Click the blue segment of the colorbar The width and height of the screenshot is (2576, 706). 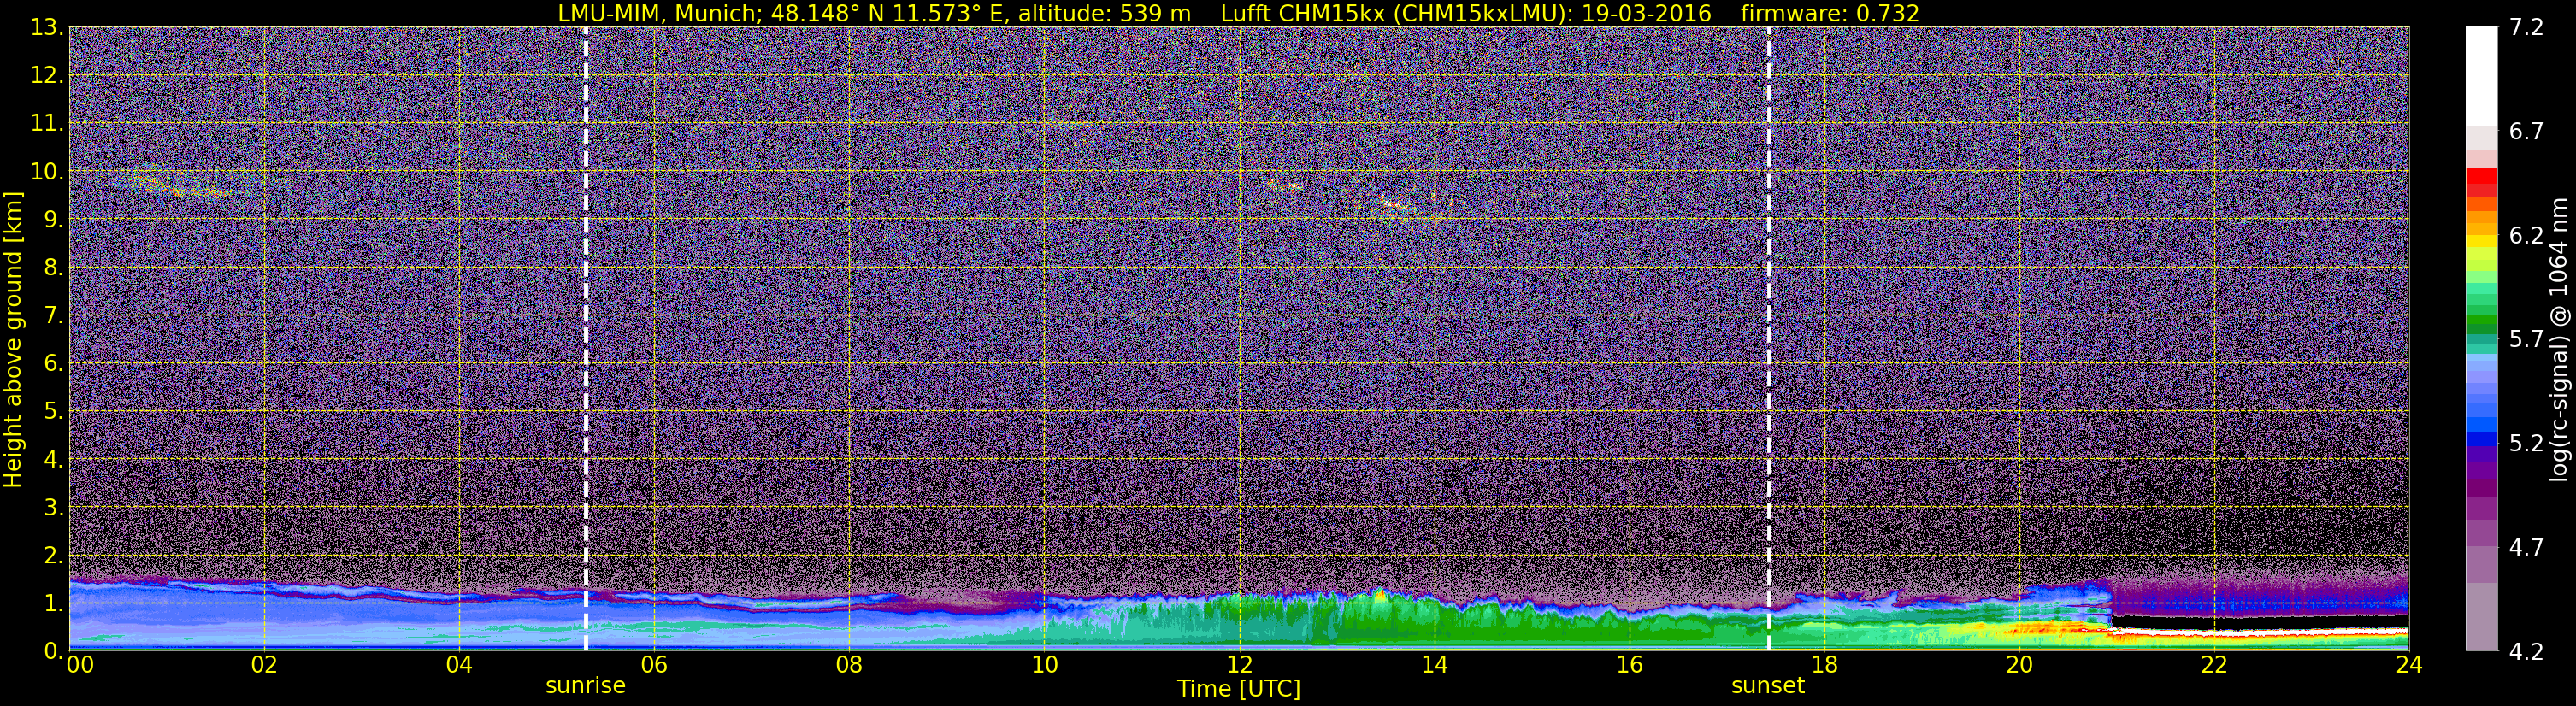pyautogui.click(x=2481, y=438)
